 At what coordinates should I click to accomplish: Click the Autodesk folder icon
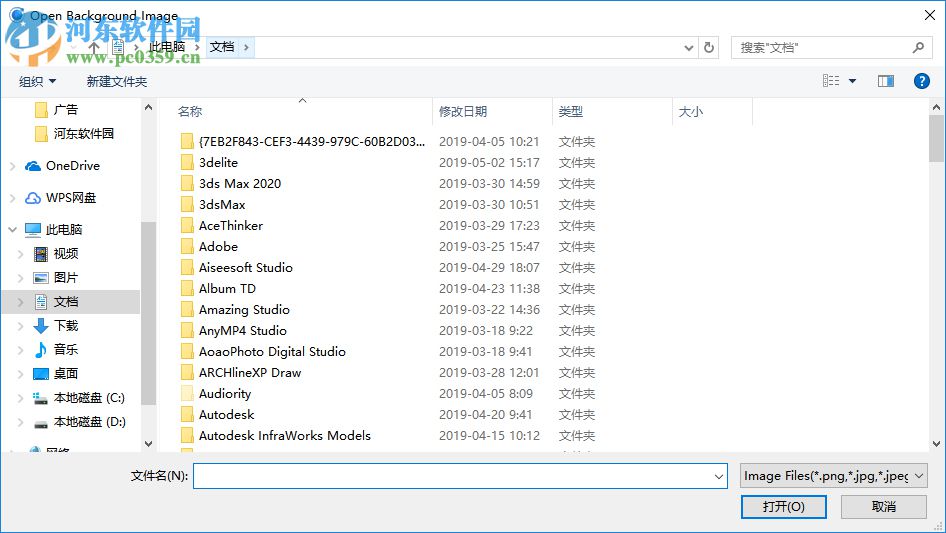point(187,415)
